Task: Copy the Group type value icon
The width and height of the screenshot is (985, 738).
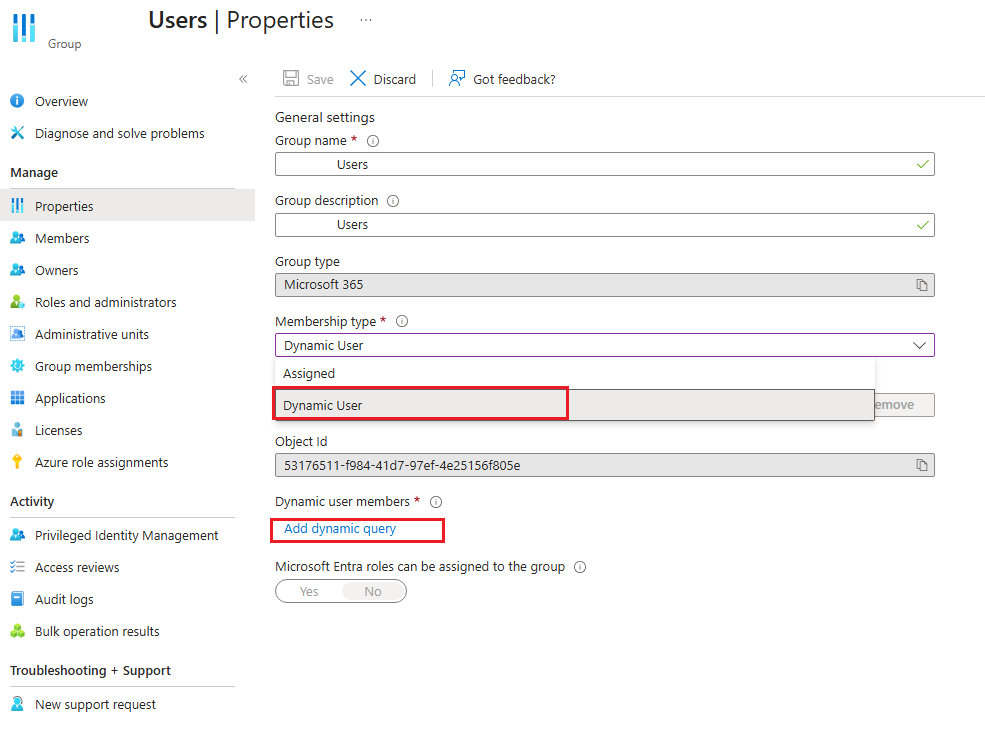Action: [x=922, y=285]
